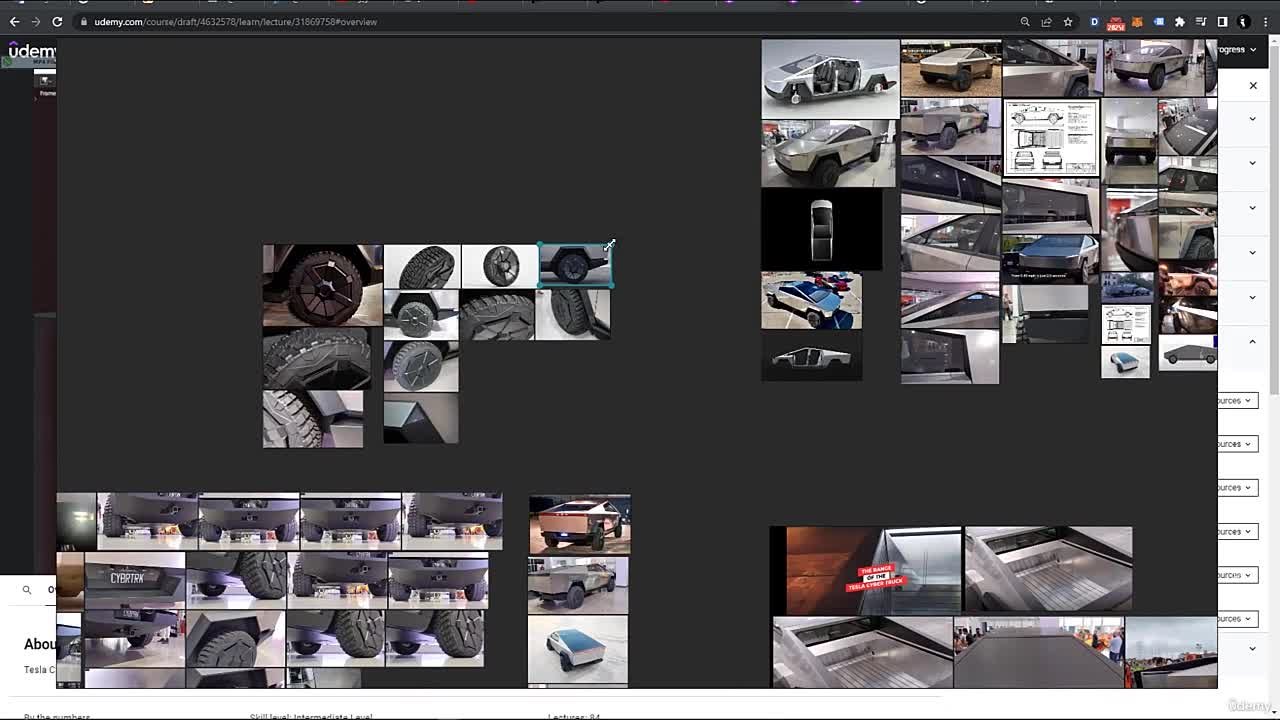The image size is (1280, 720).
Task: Click the MetaMask fox extension icon
Action: click(1137, 22)
